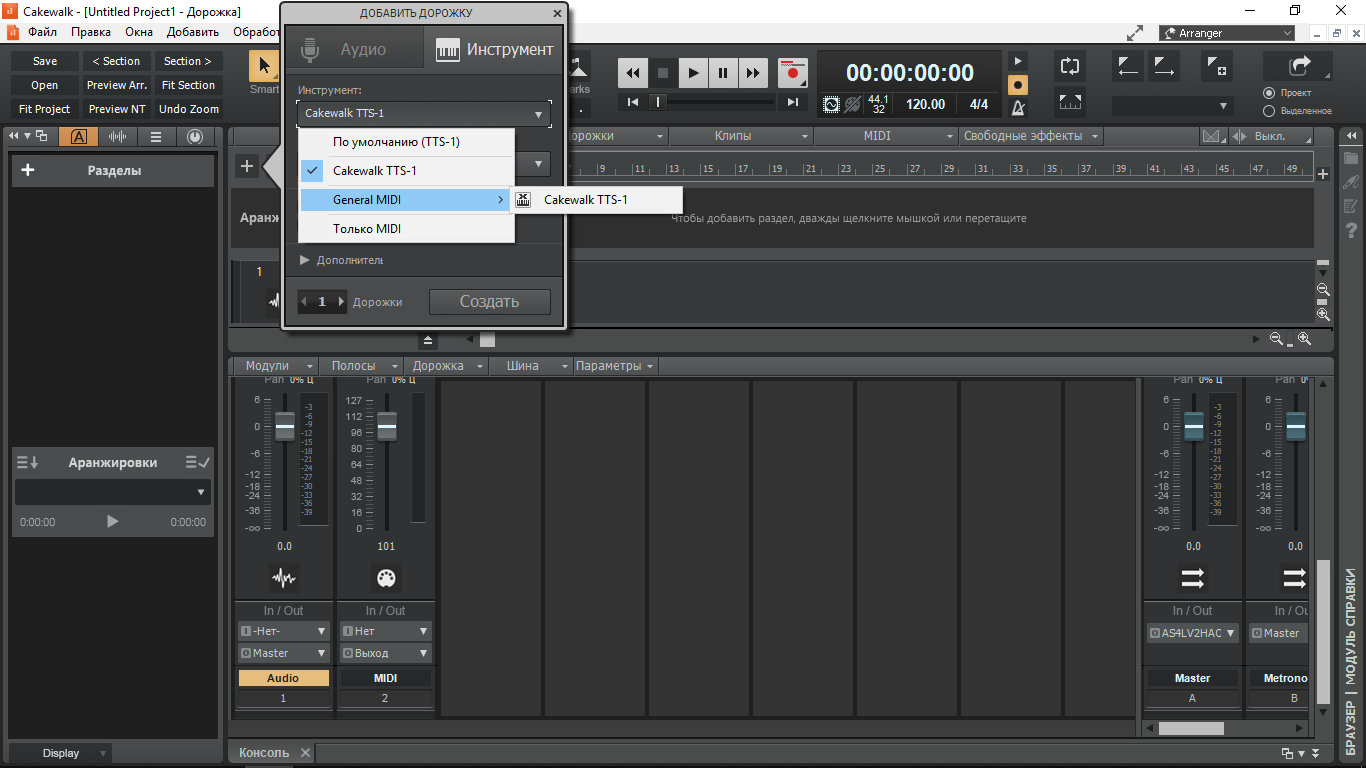Click the tempo value 120.00
Screen dimensions: 1366x768
[x=925, y=104]
